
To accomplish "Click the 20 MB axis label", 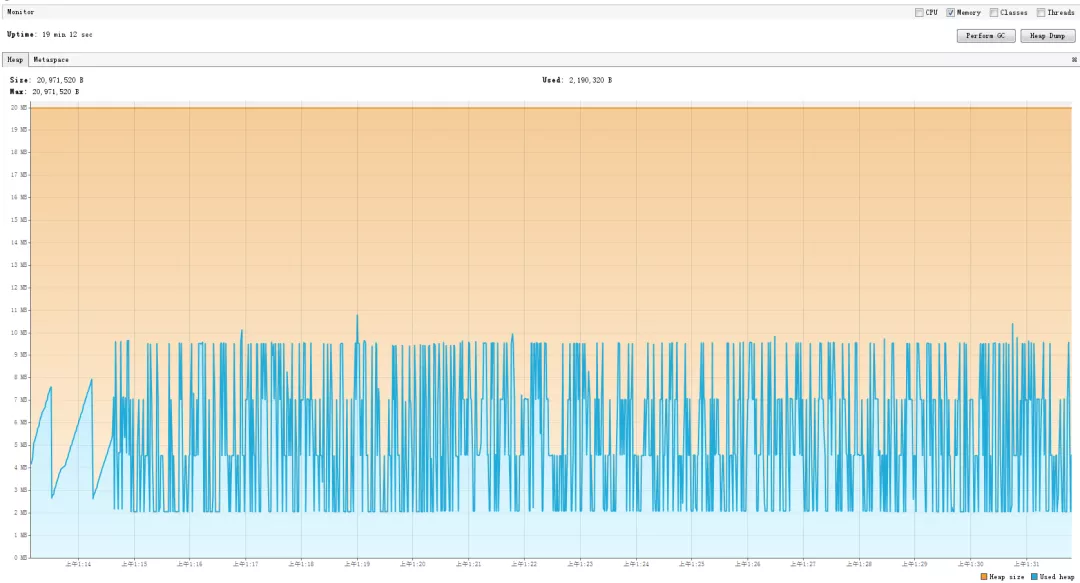I will click(x=19, y=108).
